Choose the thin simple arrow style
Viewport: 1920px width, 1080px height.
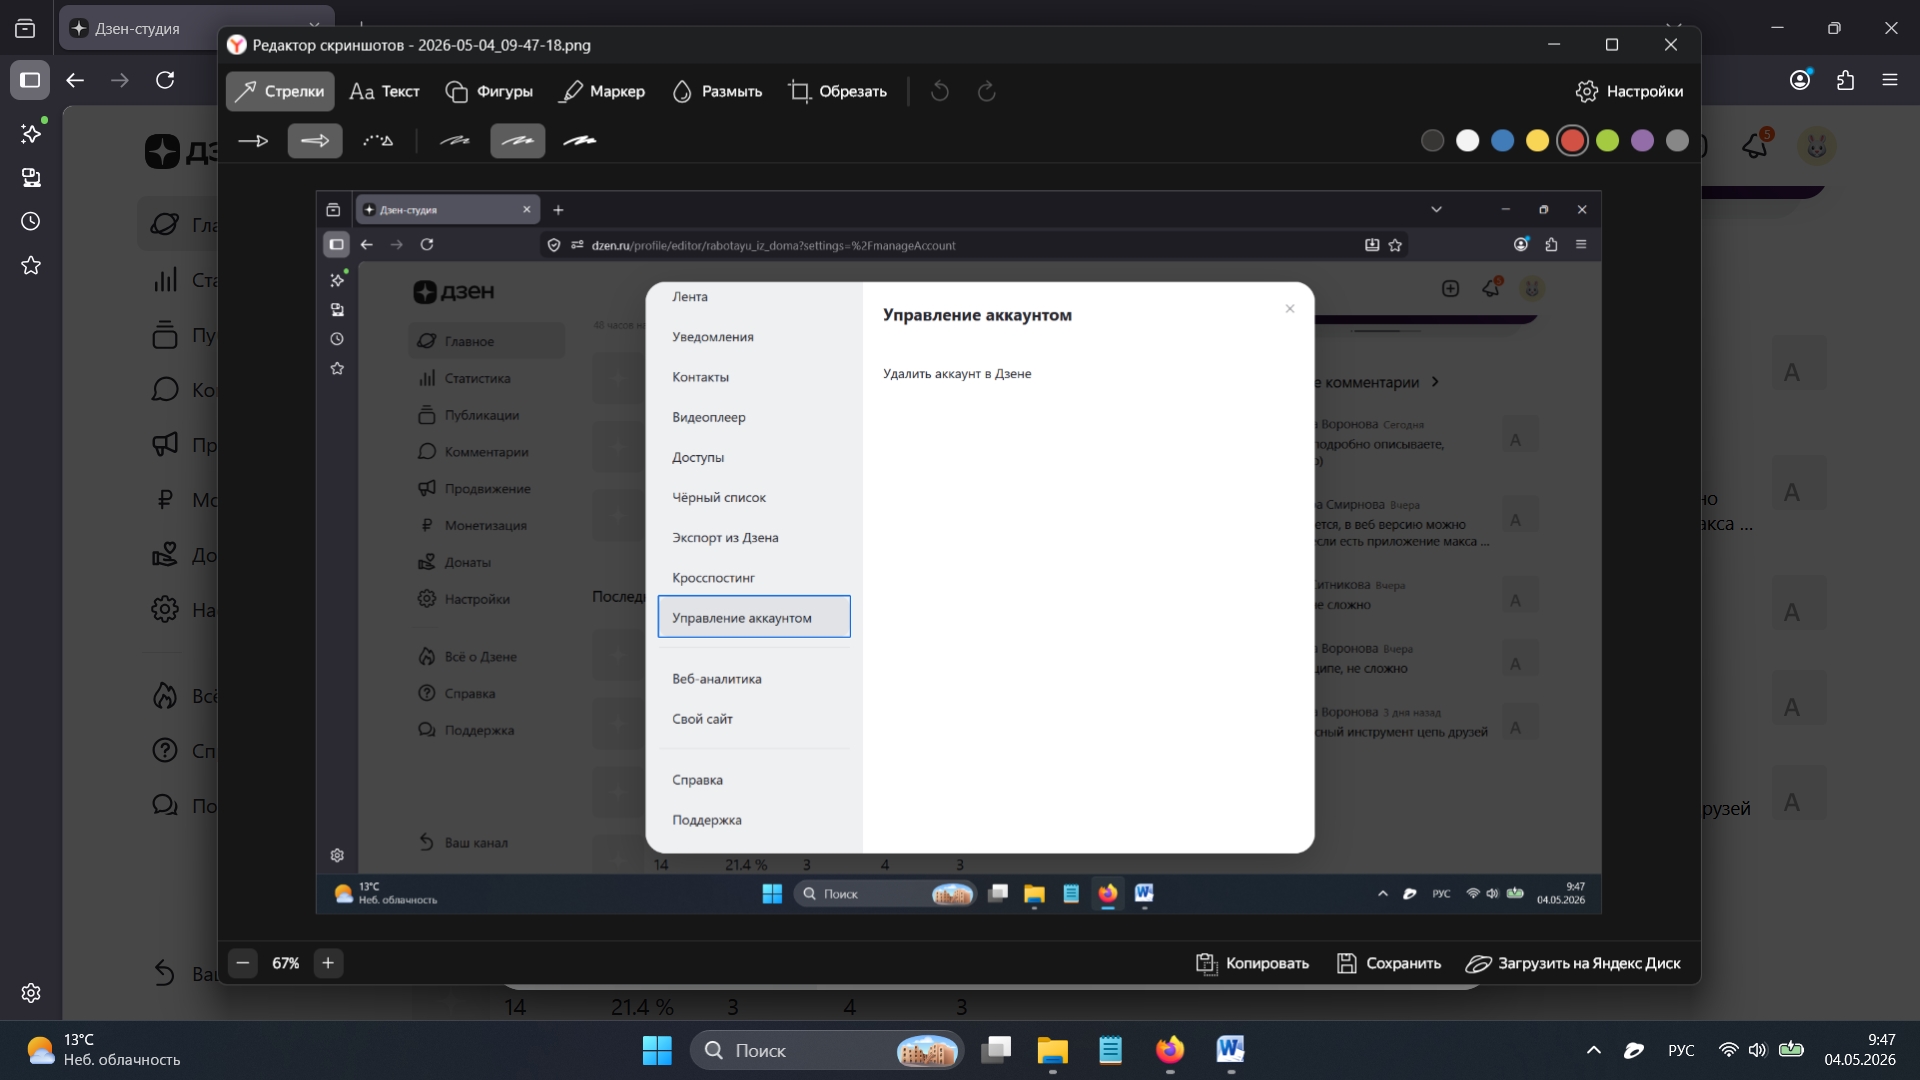253,141
